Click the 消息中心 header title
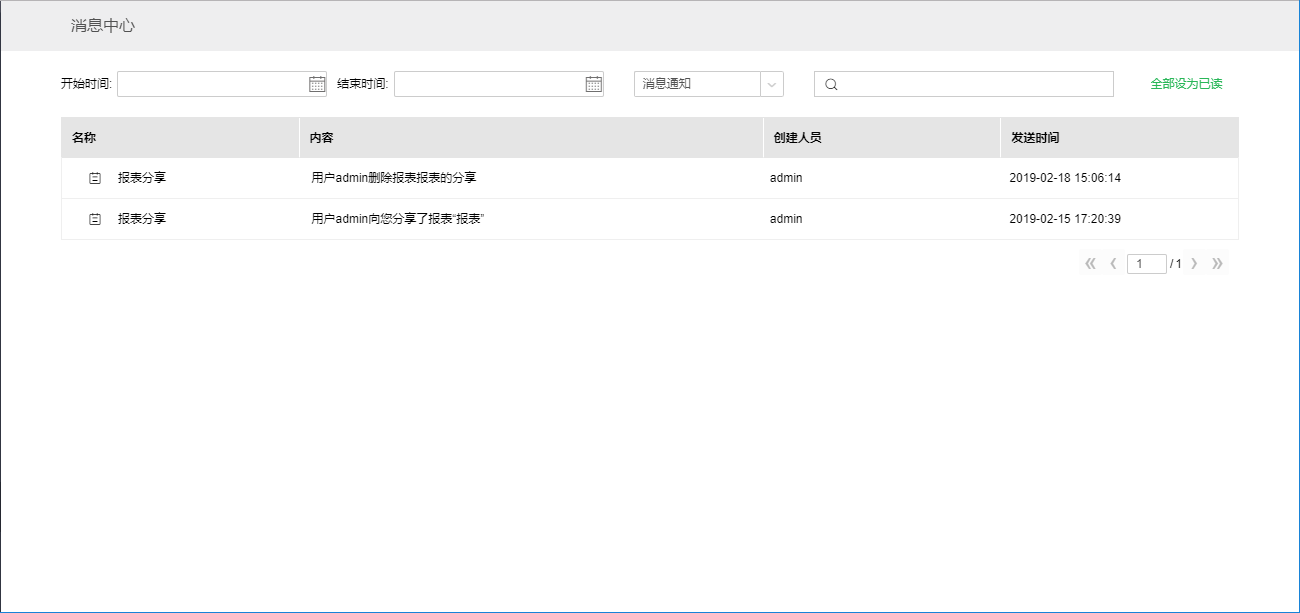This screenshot has height=613, width=1300. pyautogui.click(x=103, y=25)
